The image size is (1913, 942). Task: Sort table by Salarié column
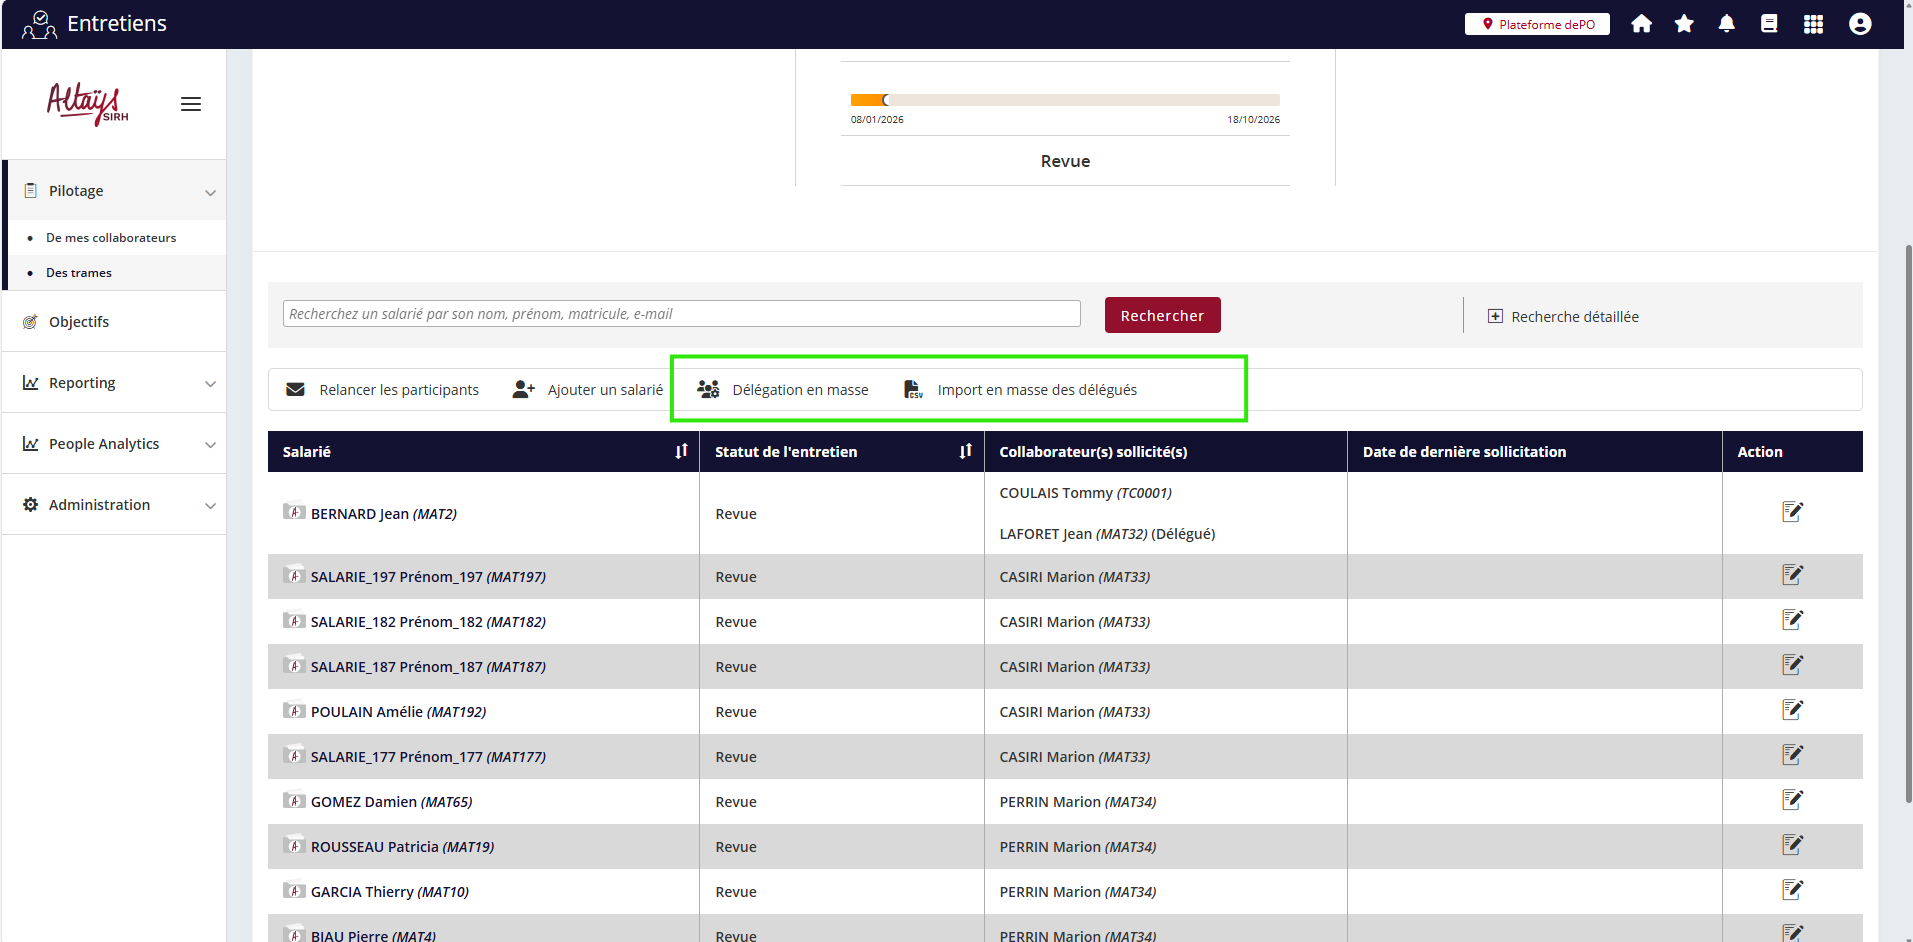(x=681, y=452)
